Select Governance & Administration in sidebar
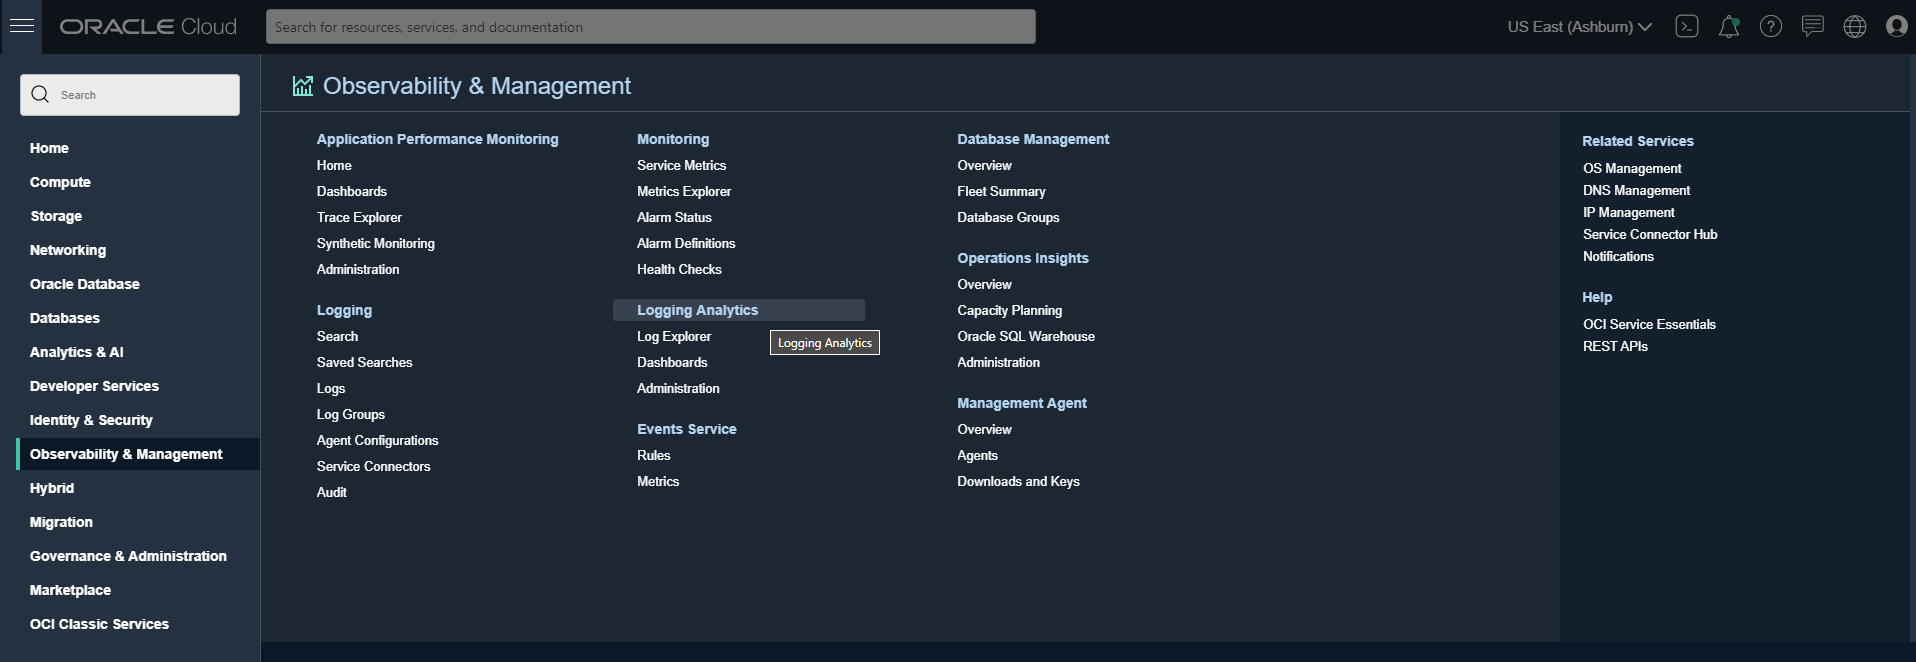This screenshot has height=662, width=1916. tap(128, 556)
